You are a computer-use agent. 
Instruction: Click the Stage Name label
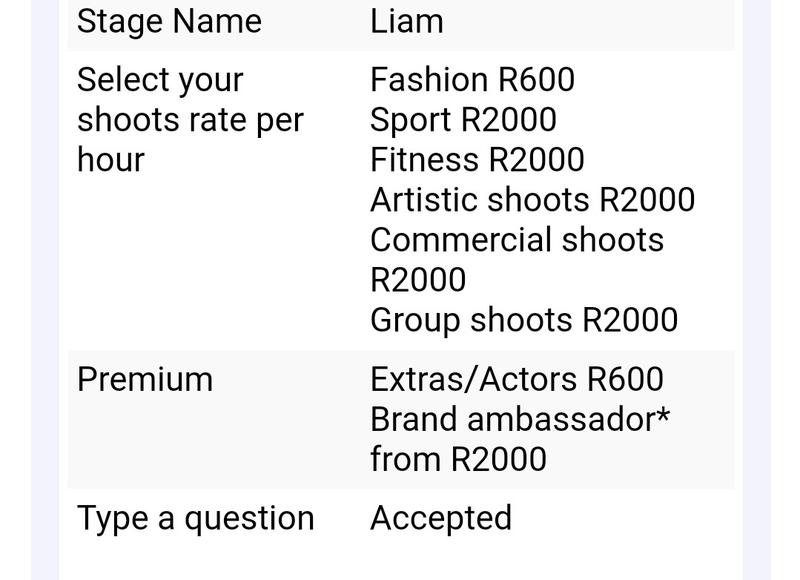tap(169, 21)
